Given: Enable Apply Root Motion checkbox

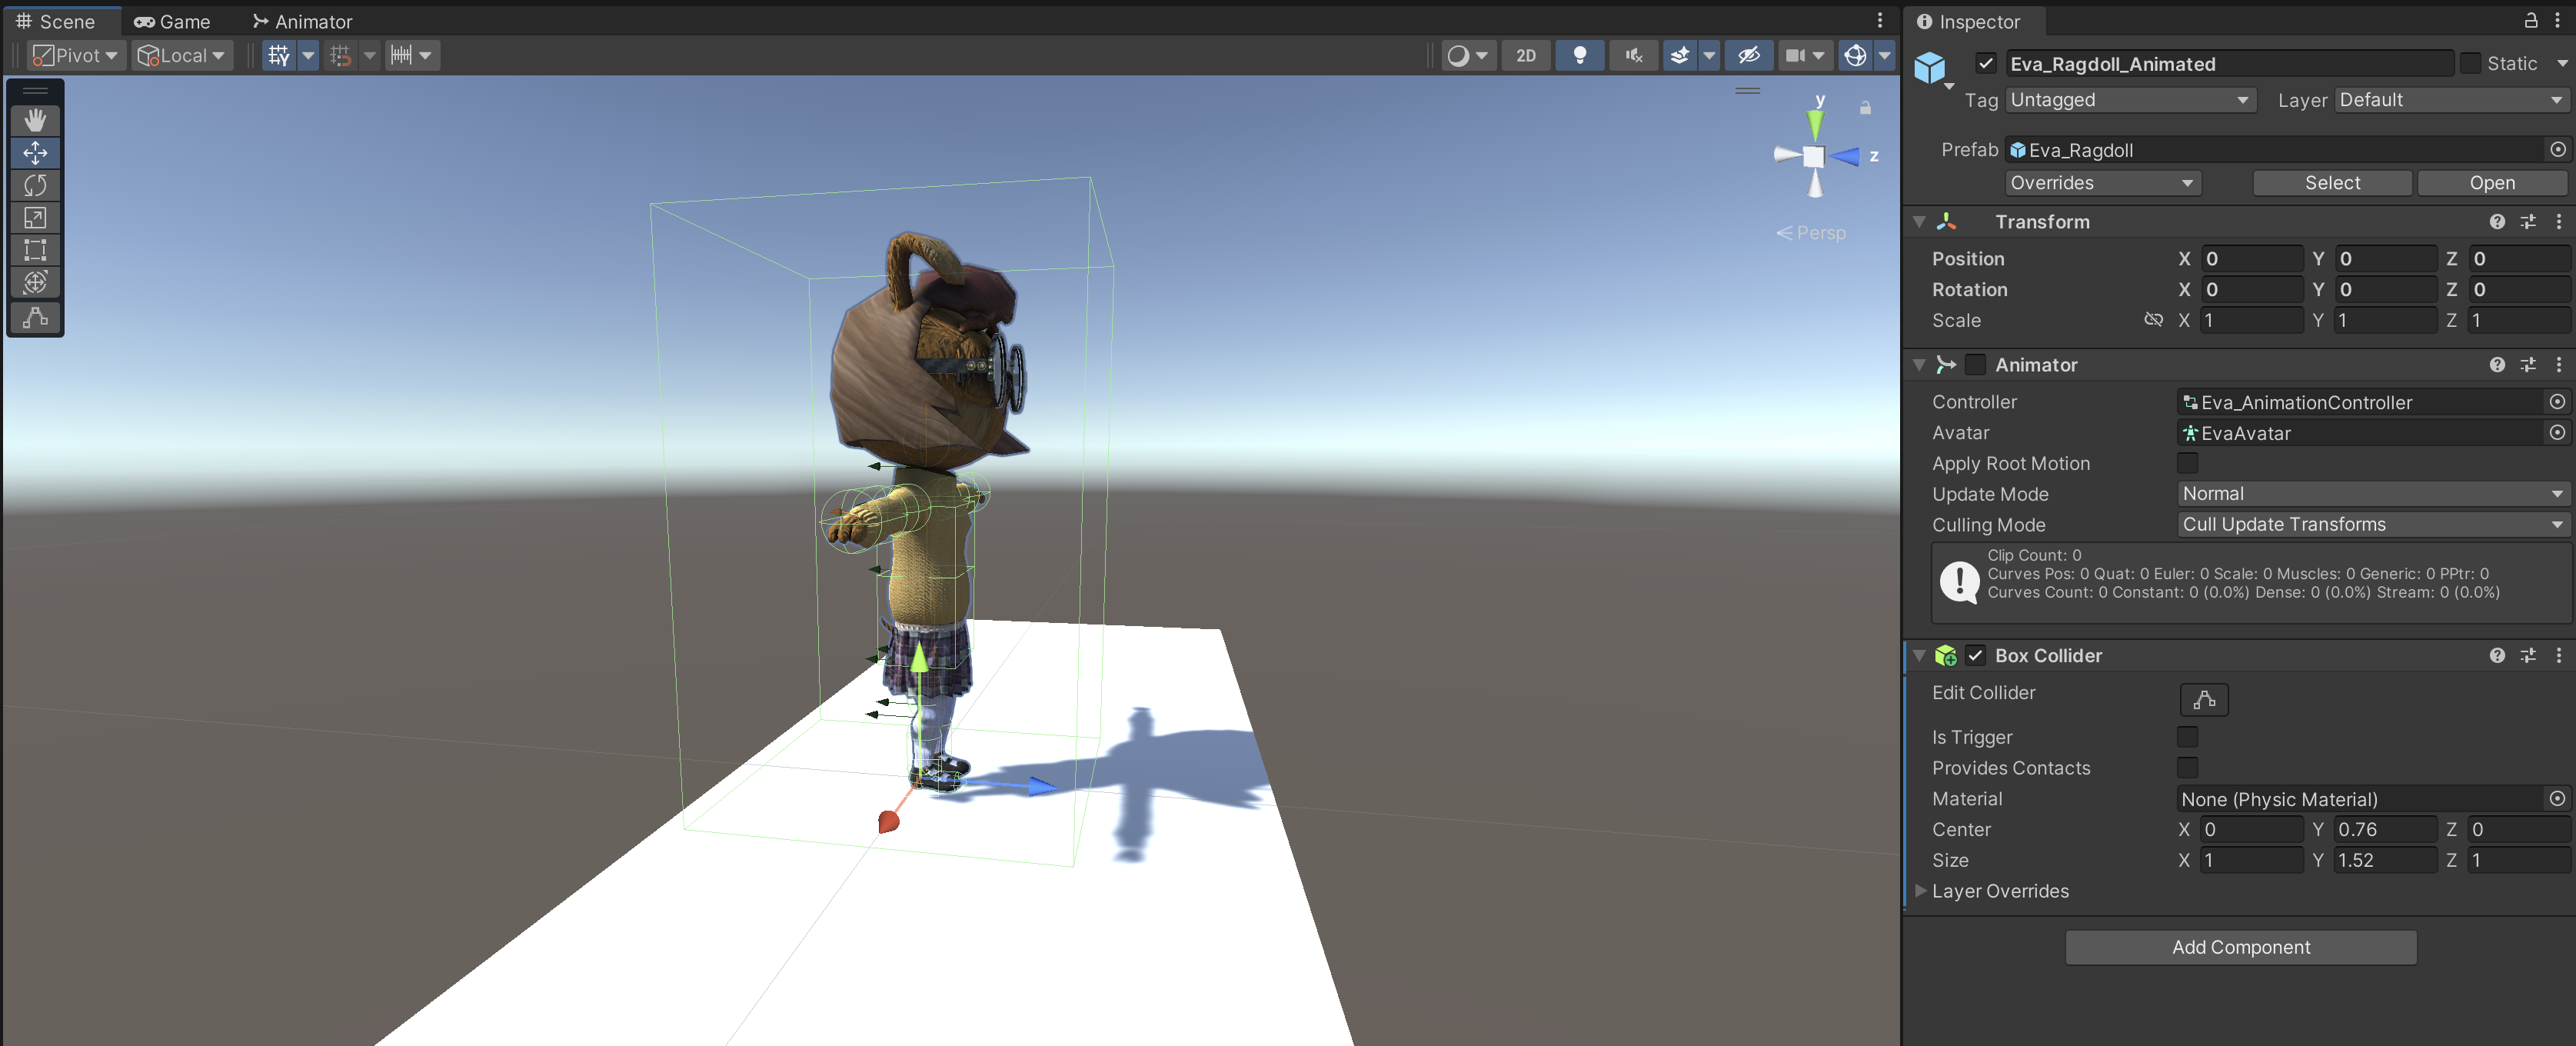Looking at the screenshot, I should (2187, 463).
